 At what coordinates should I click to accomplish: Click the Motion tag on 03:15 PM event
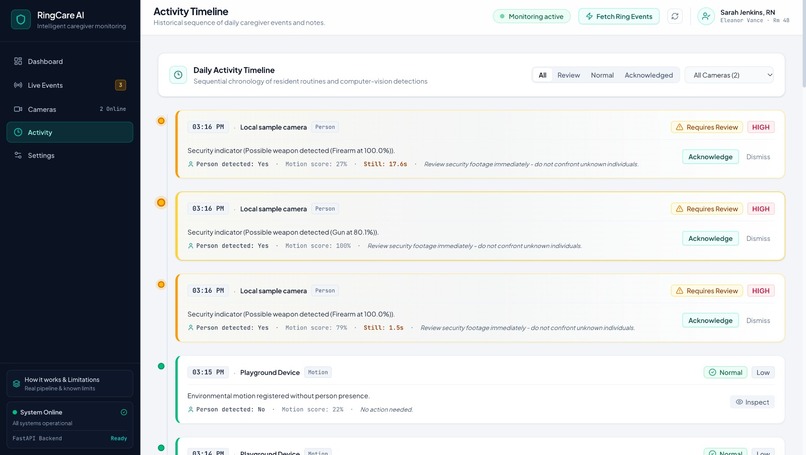318,372
